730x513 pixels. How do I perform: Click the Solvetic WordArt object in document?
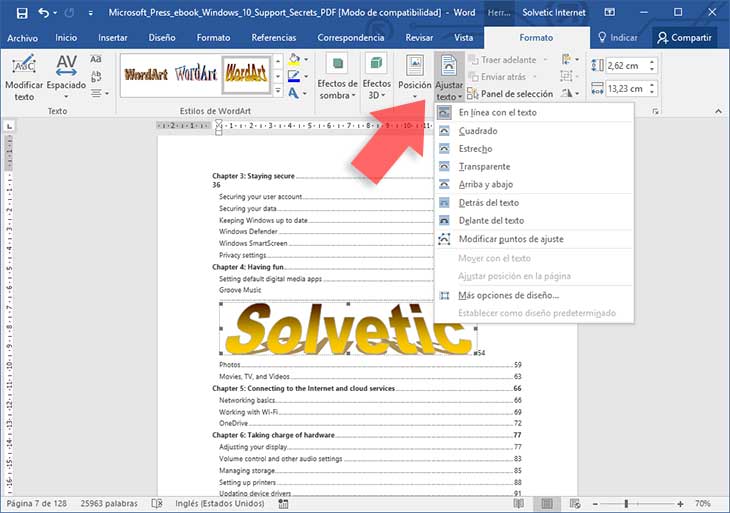(348, 329)
